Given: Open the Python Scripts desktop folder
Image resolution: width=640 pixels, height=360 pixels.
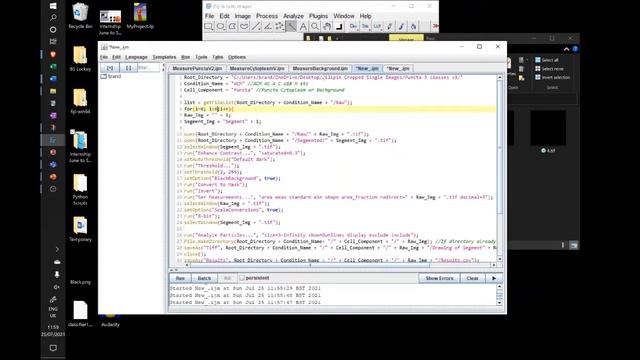Looking at the screenshot, I should click(x=80, y=189).
